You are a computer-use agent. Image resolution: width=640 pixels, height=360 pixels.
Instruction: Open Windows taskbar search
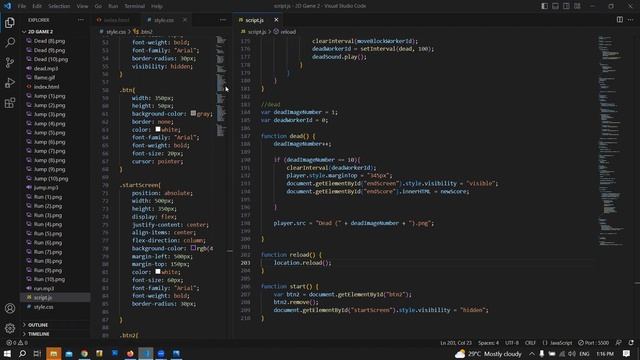click(22, 353)
